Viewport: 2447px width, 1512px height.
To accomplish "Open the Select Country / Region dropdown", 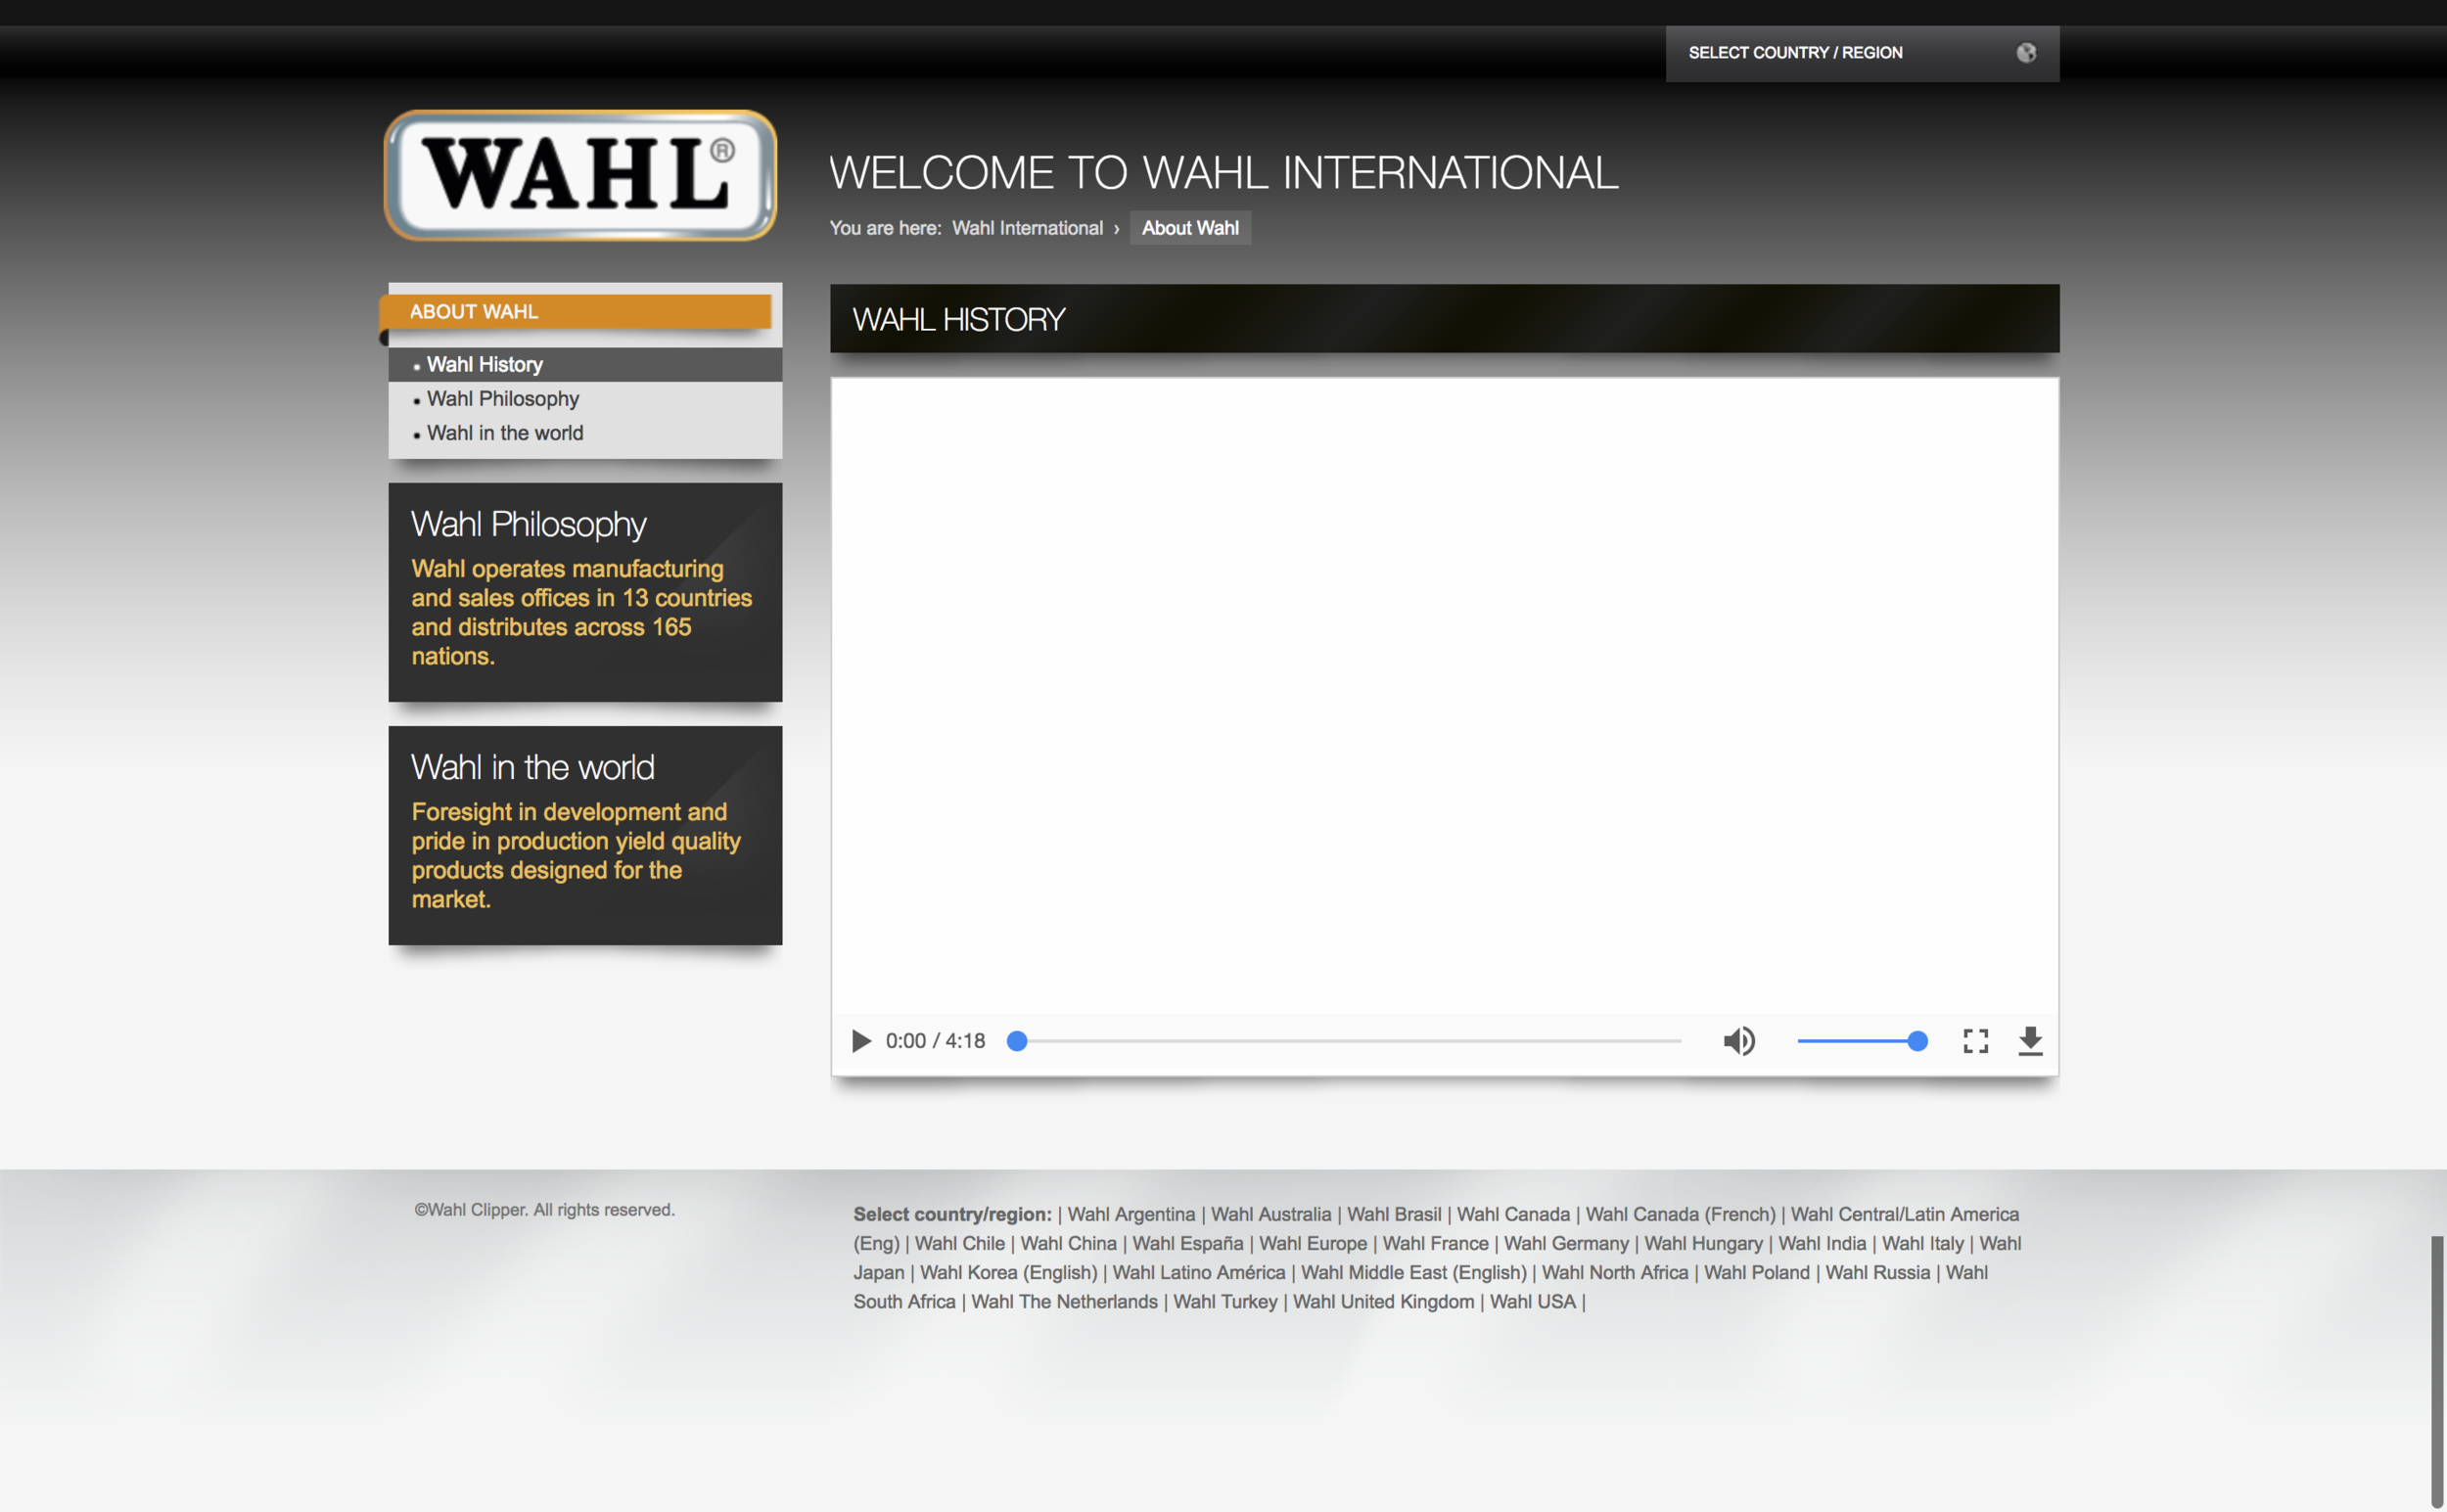I will (1862, 53).
